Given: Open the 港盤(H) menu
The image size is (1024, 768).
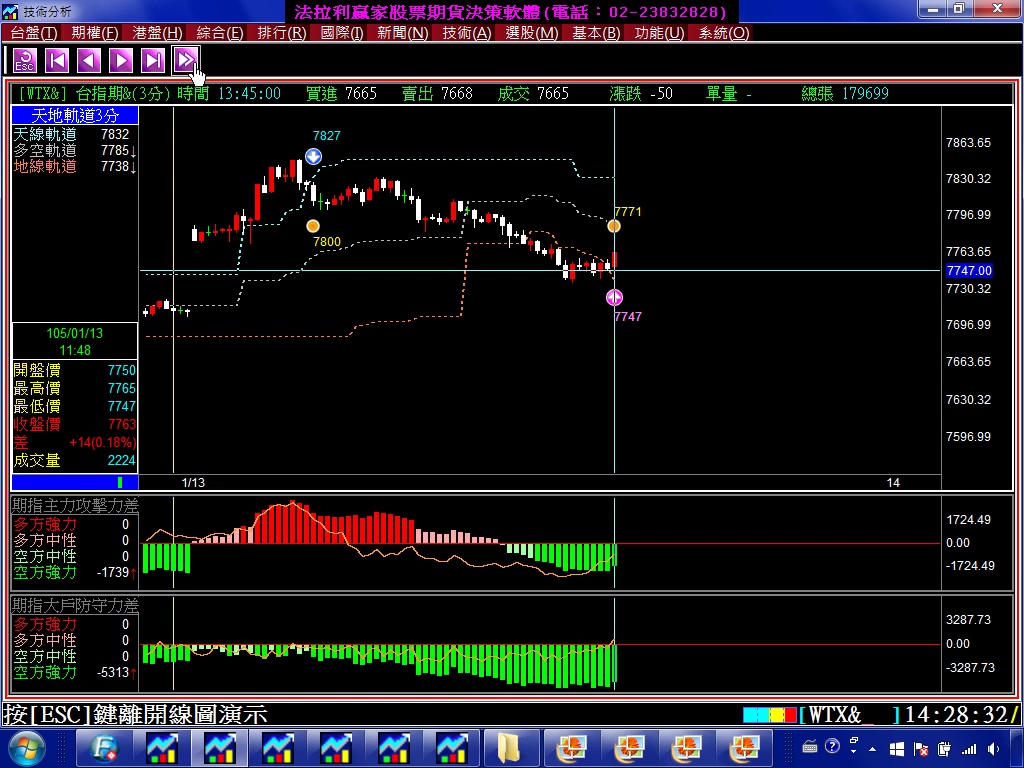Looking at the screenshot, I should point(157,33).
